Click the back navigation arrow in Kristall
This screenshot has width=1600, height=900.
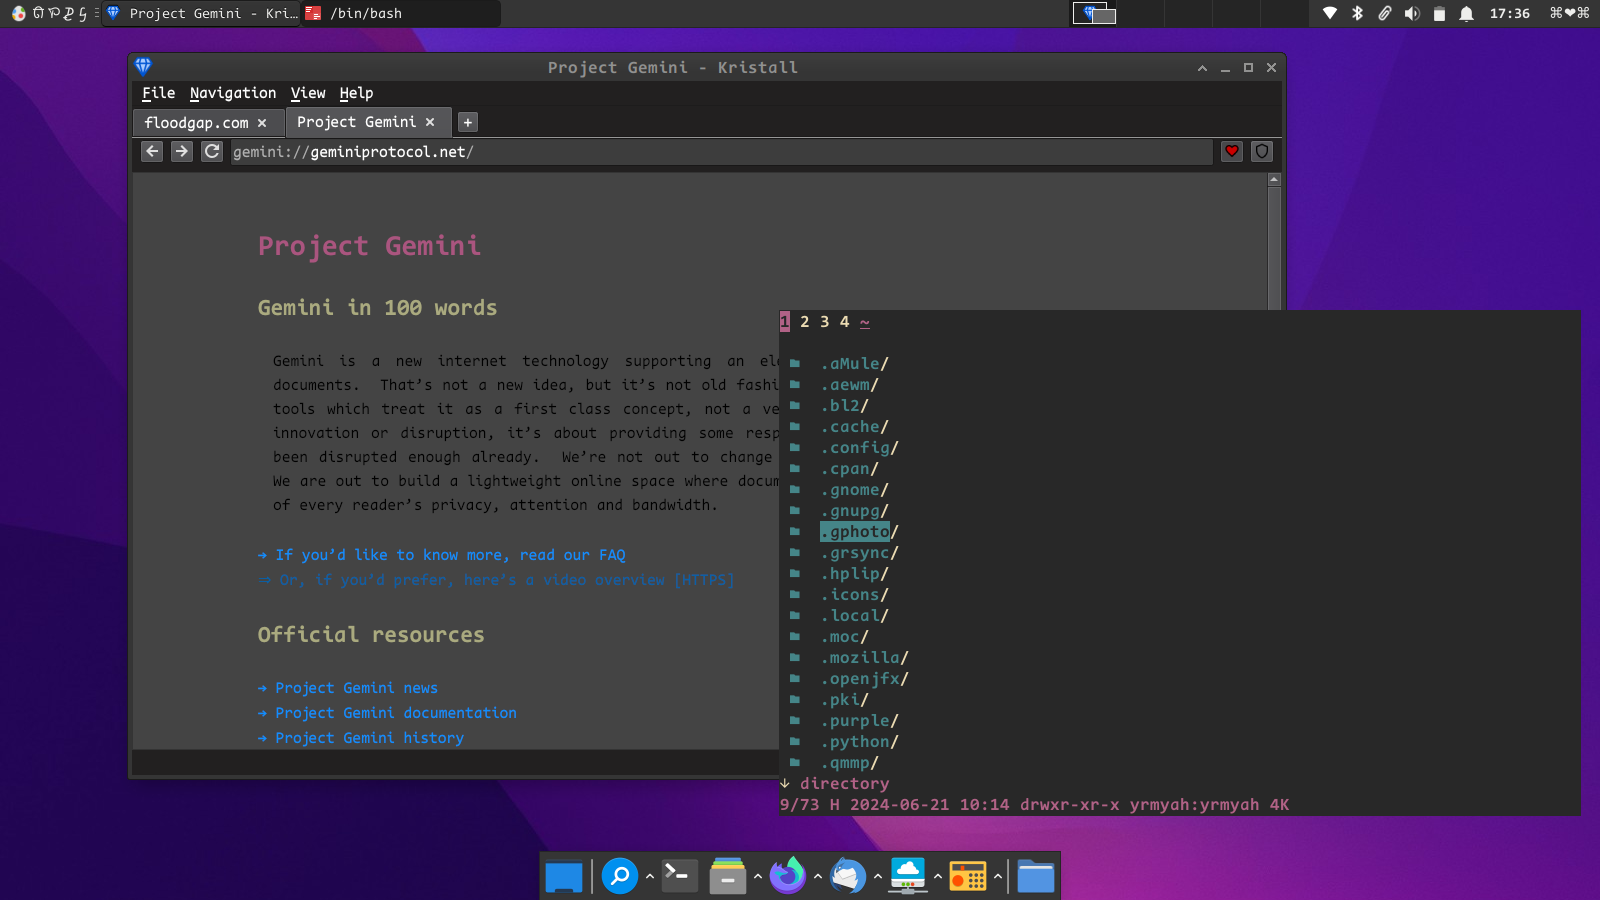(152, 151)
